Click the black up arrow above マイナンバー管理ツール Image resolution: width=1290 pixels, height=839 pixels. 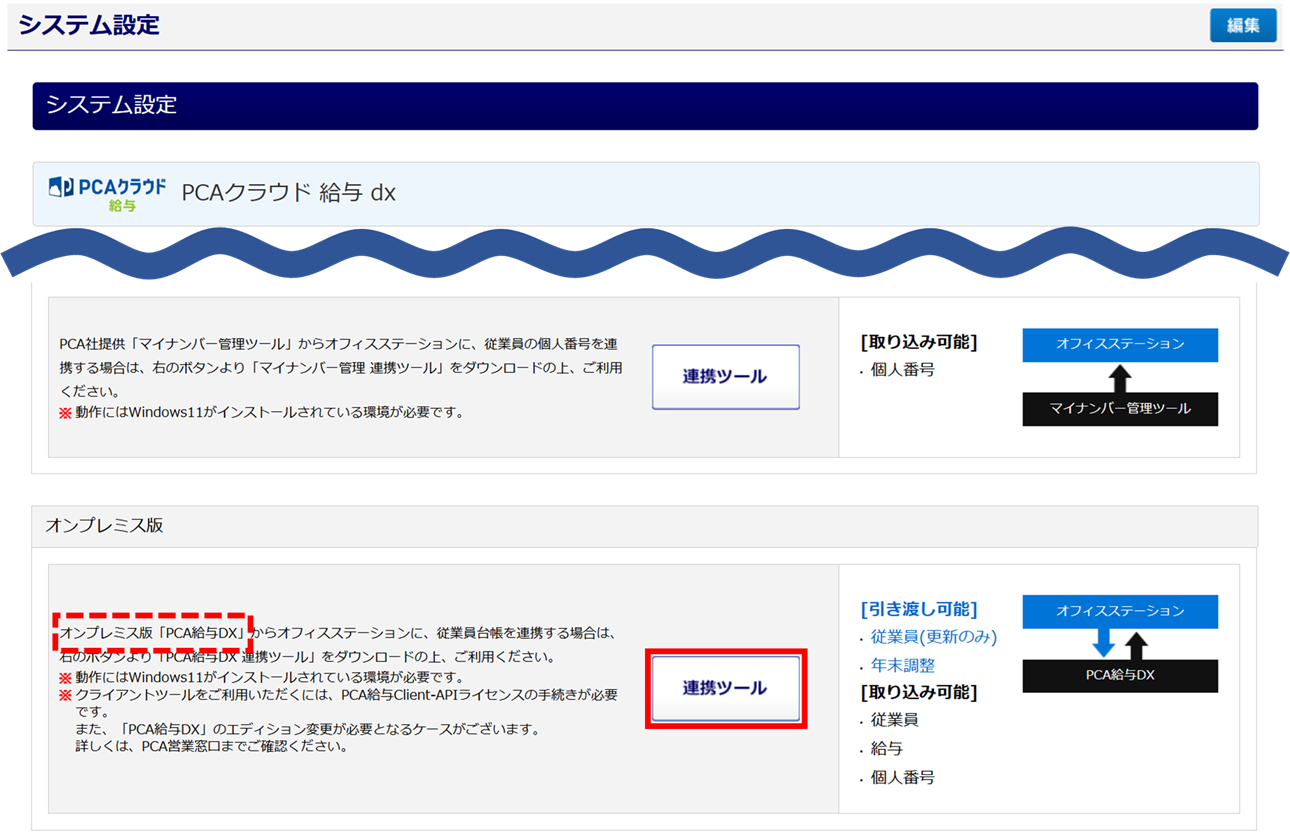click(1120, 377)
